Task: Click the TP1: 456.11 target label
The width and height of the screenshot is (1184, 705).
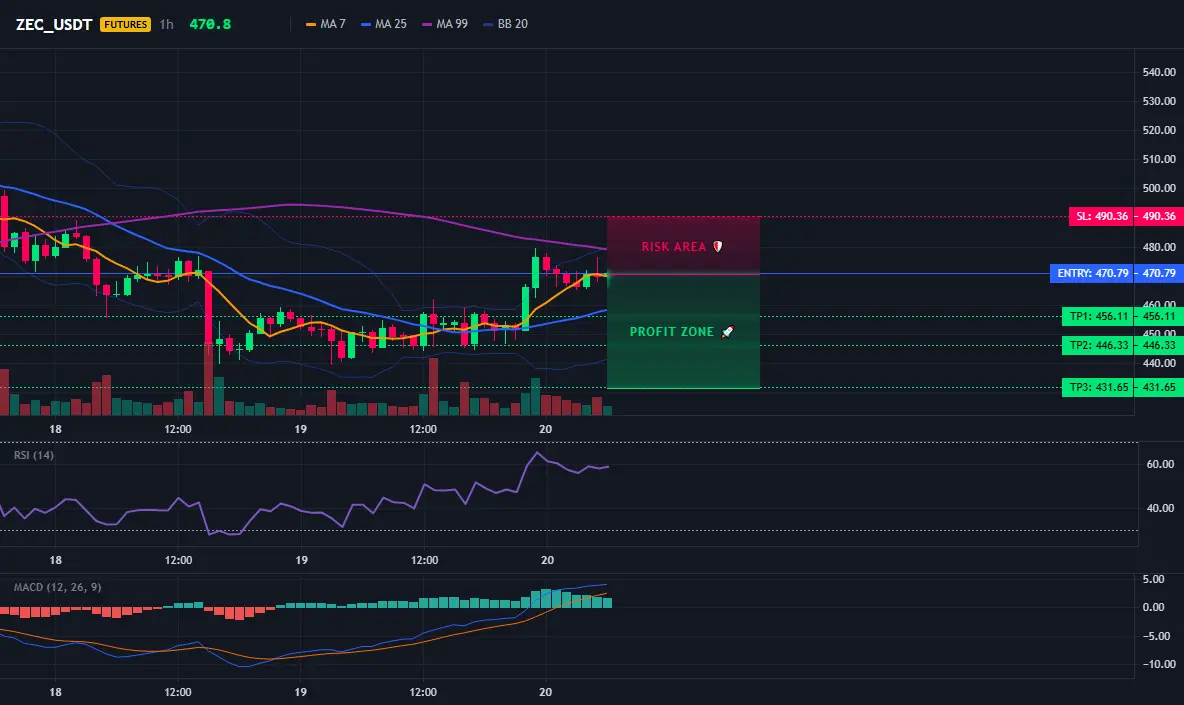Action: pos(1098,316)
